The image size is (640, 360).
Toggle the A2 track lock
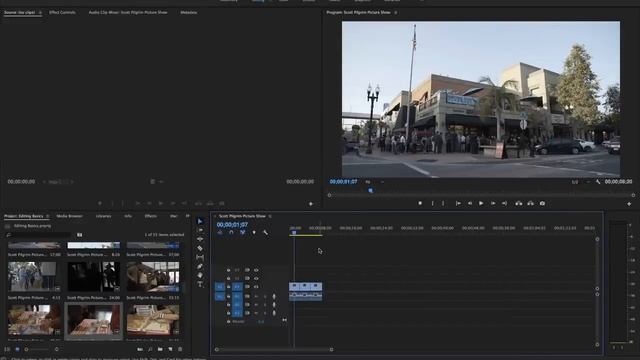229,304
